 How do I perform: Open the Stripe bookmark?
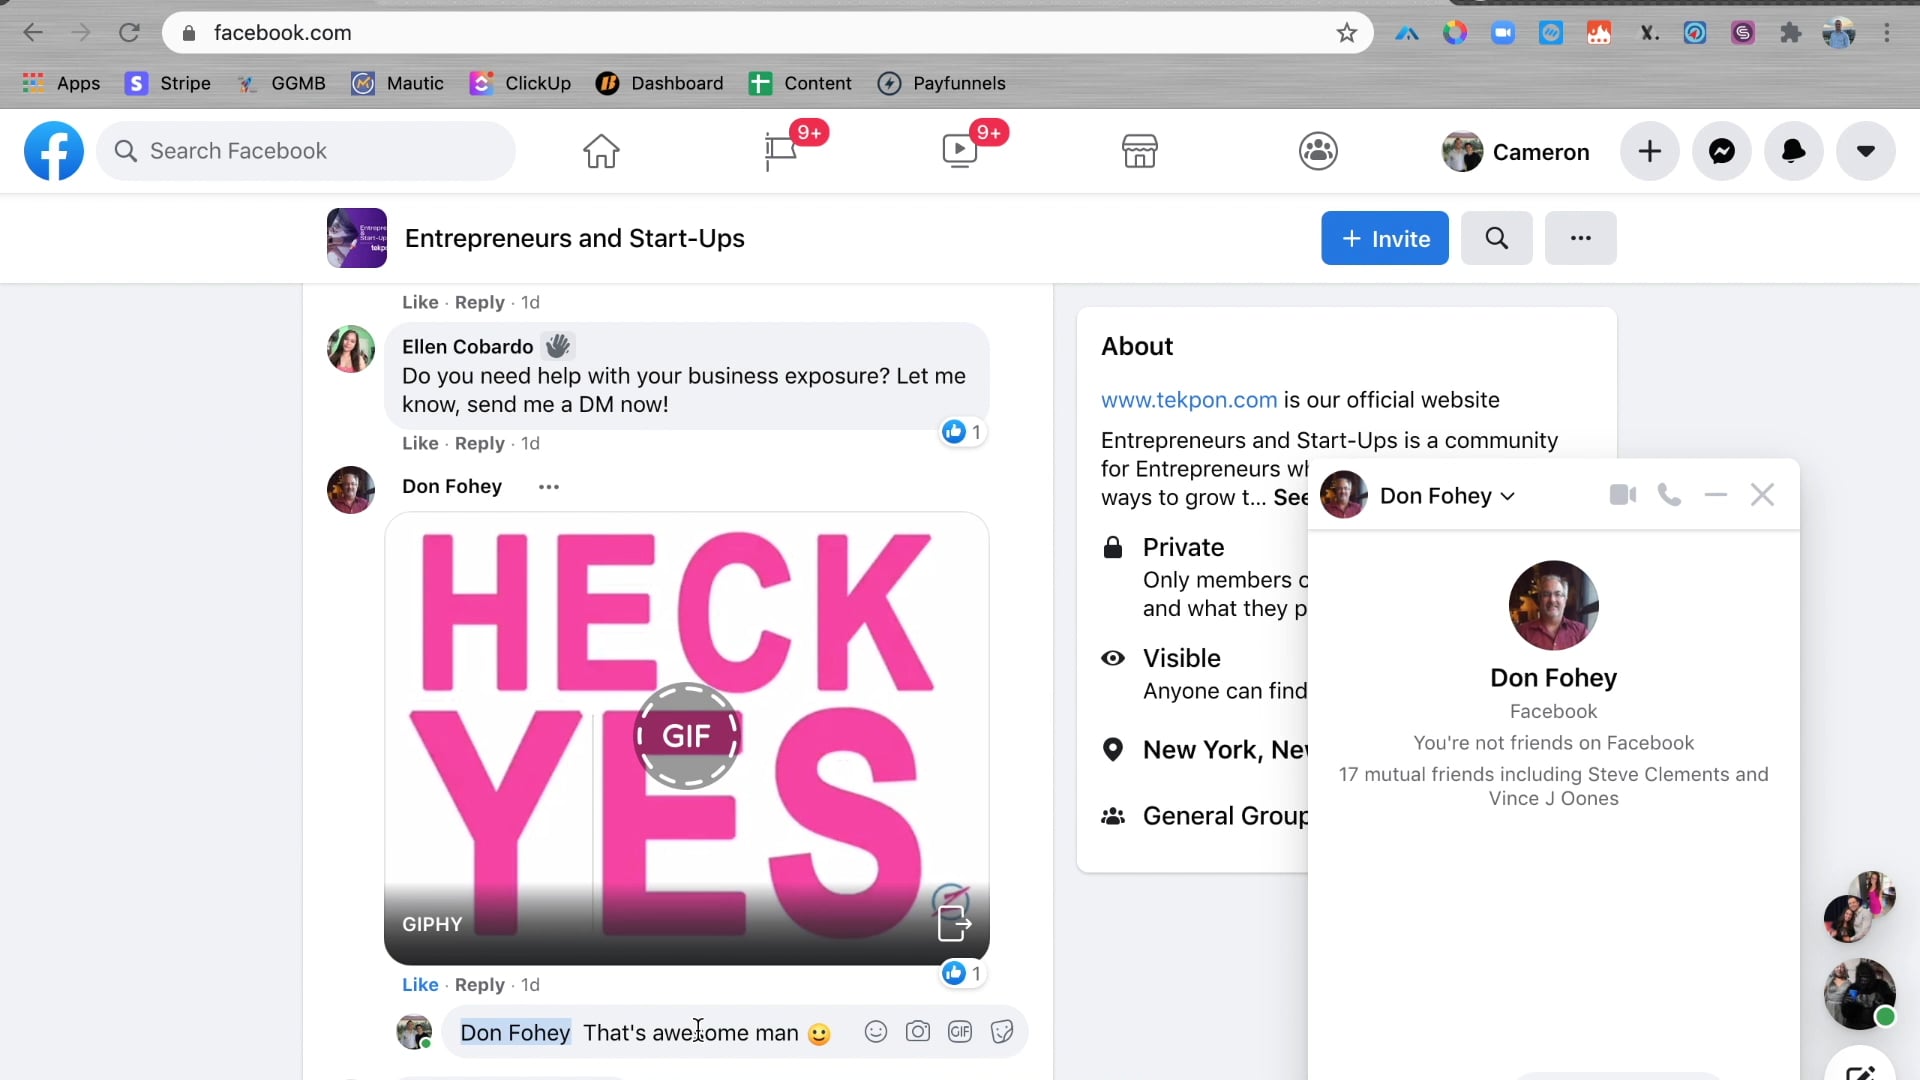167,83
